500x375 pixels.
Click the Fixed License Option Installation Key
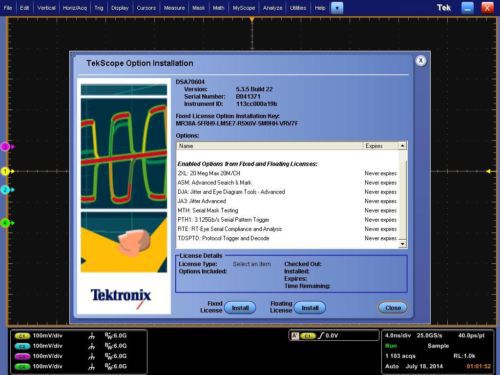237,124
